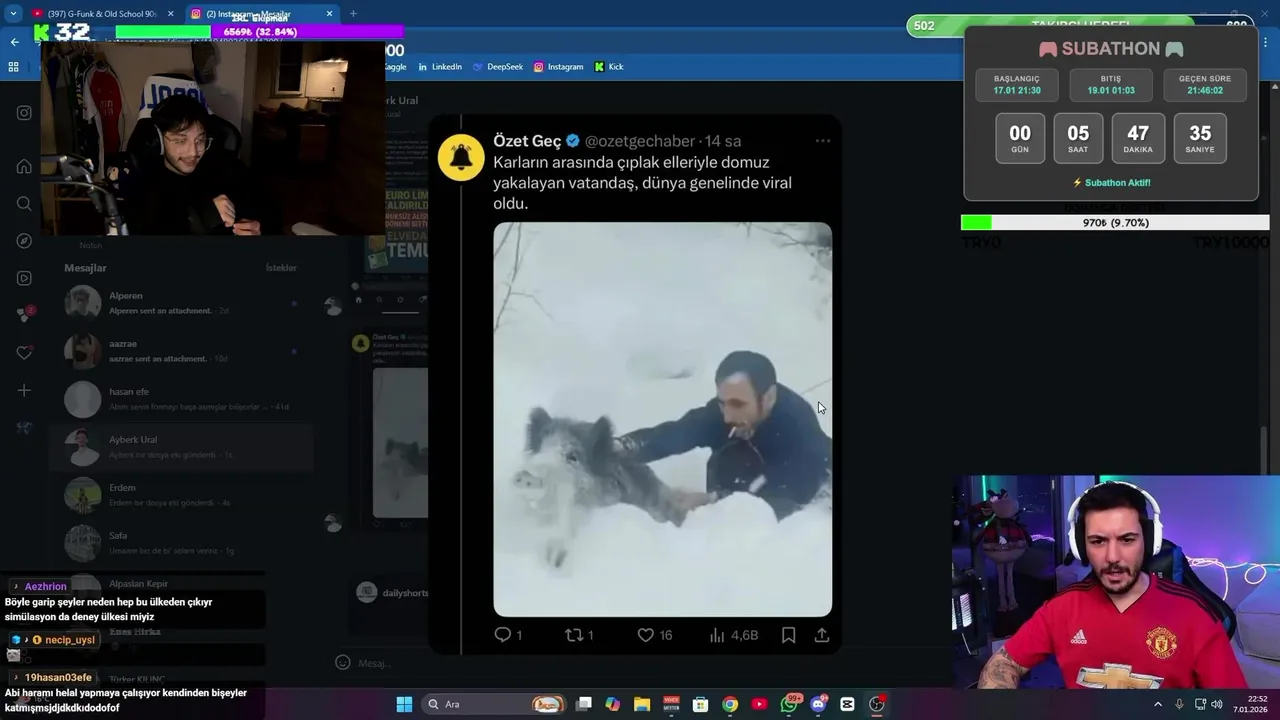Open the tweet three-dot more menu
This screenshot has width=1280, height=720.
(x=823, y=141)
